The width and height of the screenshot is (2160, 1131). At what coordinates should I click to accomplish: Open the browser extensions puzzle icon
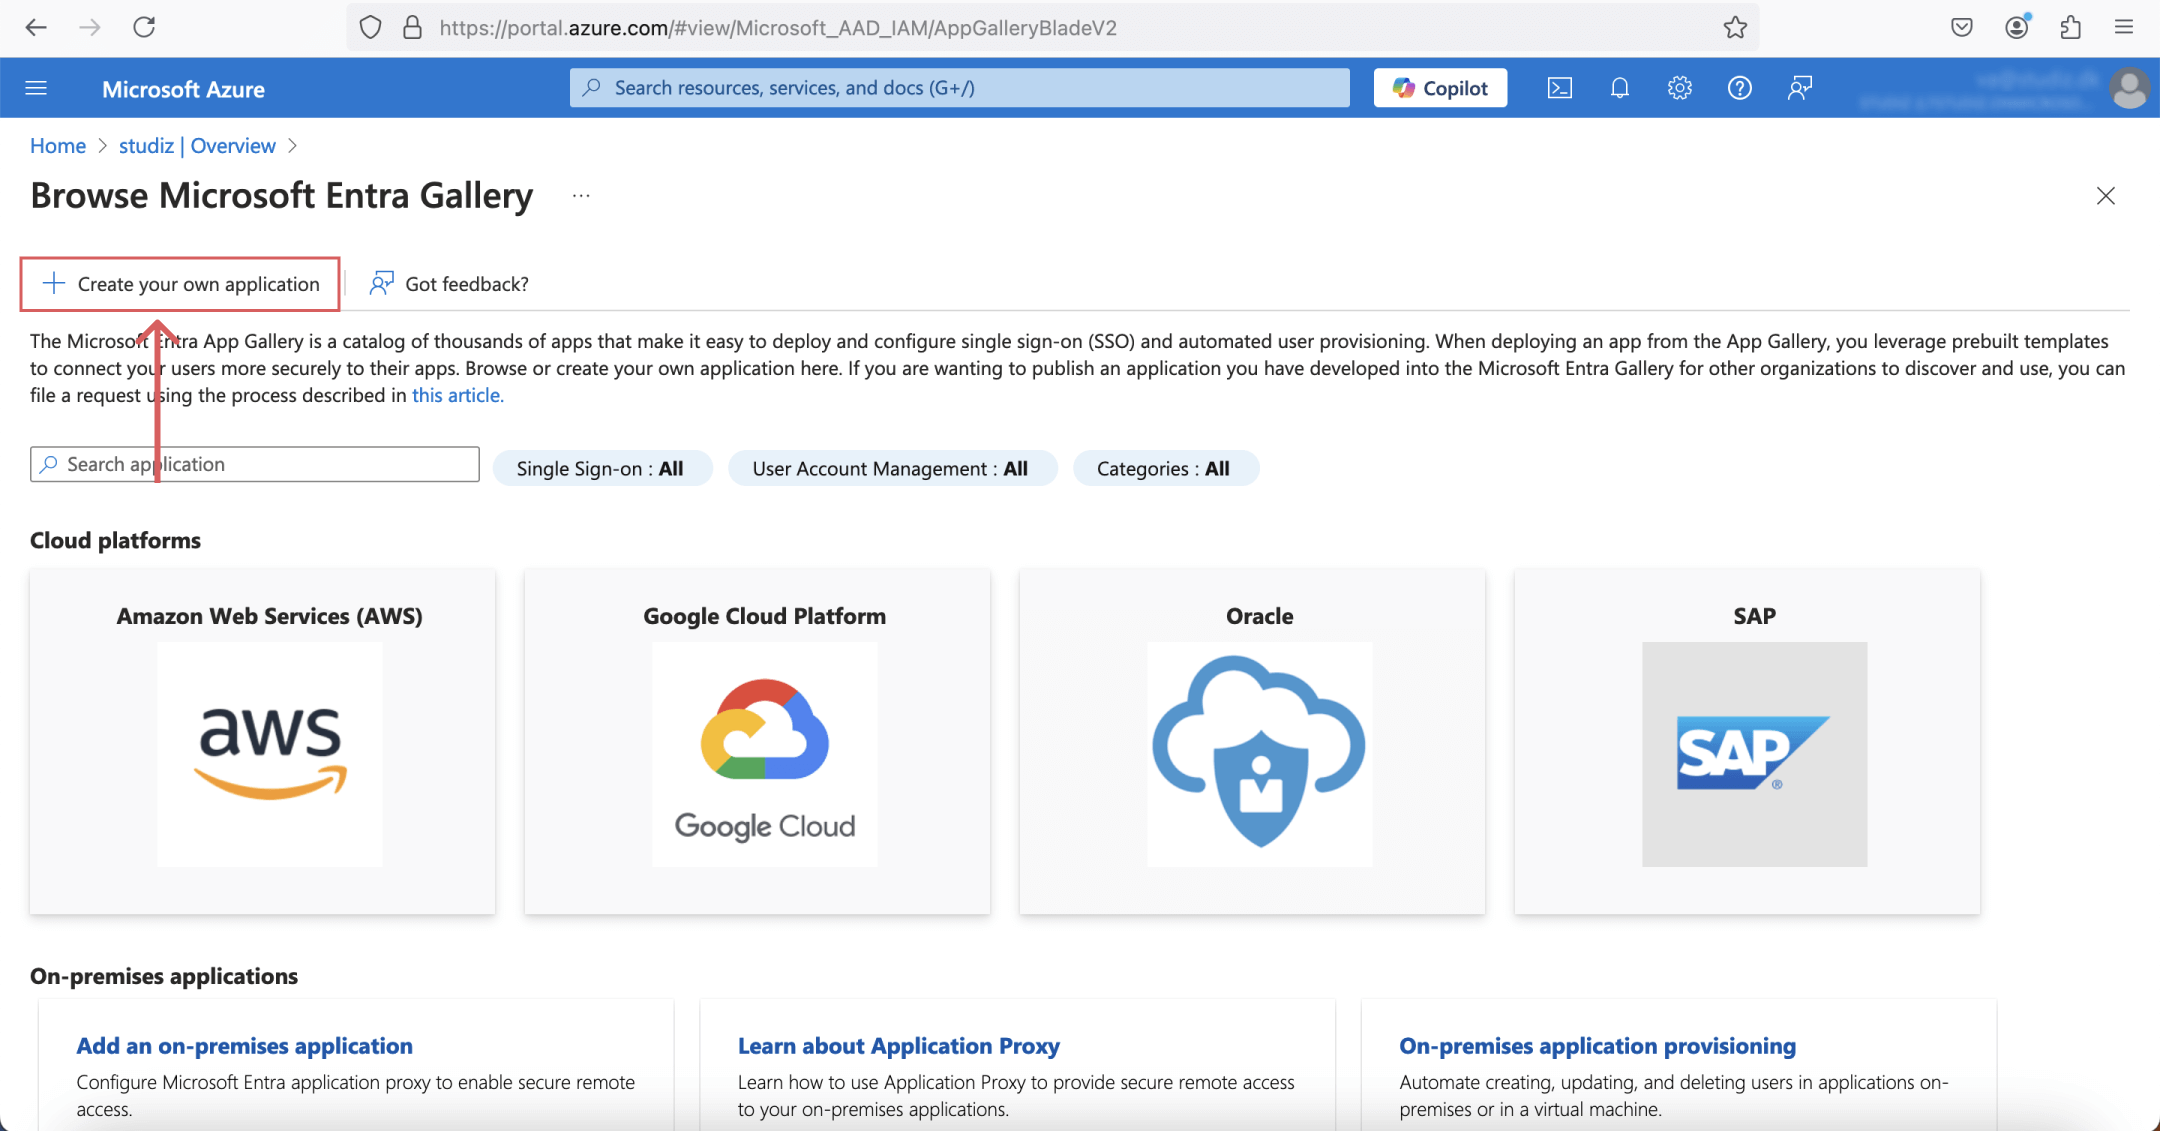(2071, 28)
